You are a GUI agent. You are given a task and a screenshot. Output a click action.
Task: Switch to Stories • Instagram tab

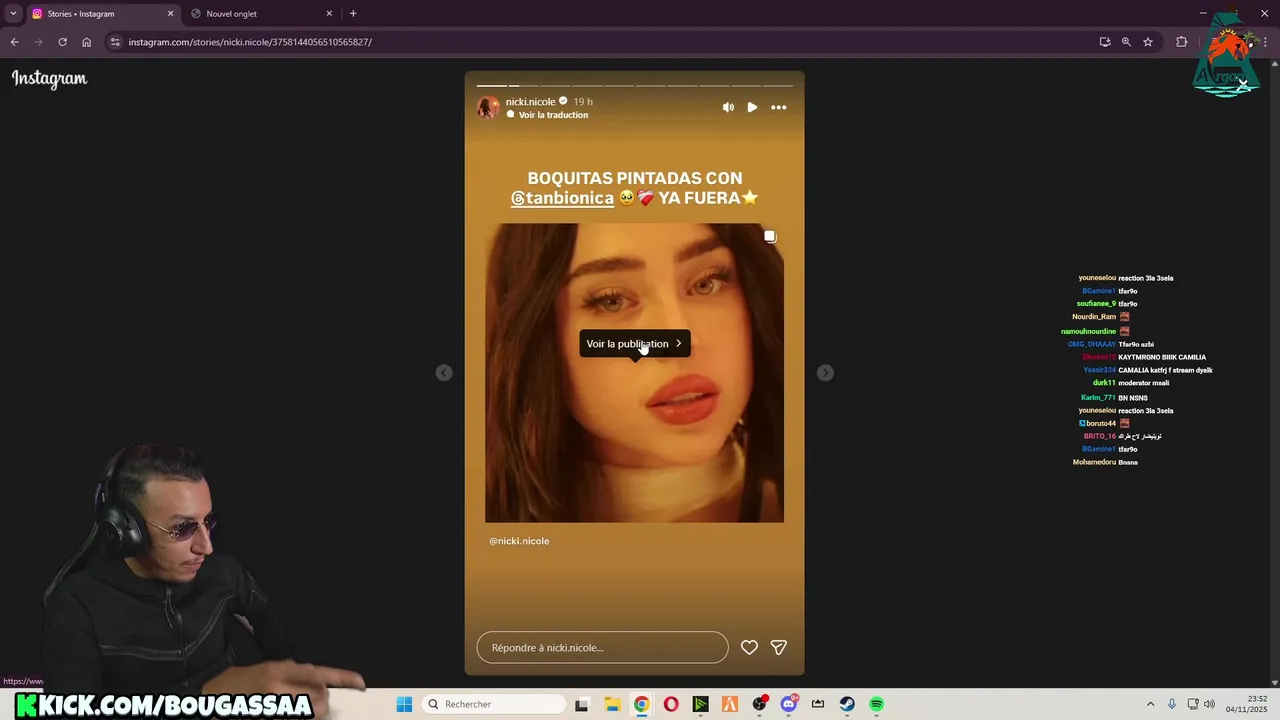coord(100,14)
